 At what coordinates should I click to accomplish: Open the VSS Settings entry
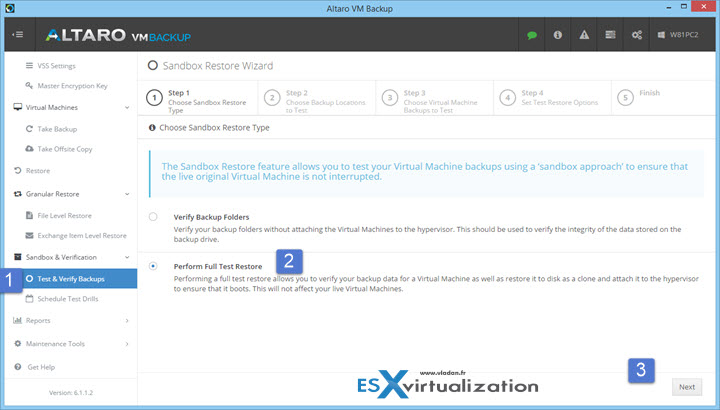point(56,66)
